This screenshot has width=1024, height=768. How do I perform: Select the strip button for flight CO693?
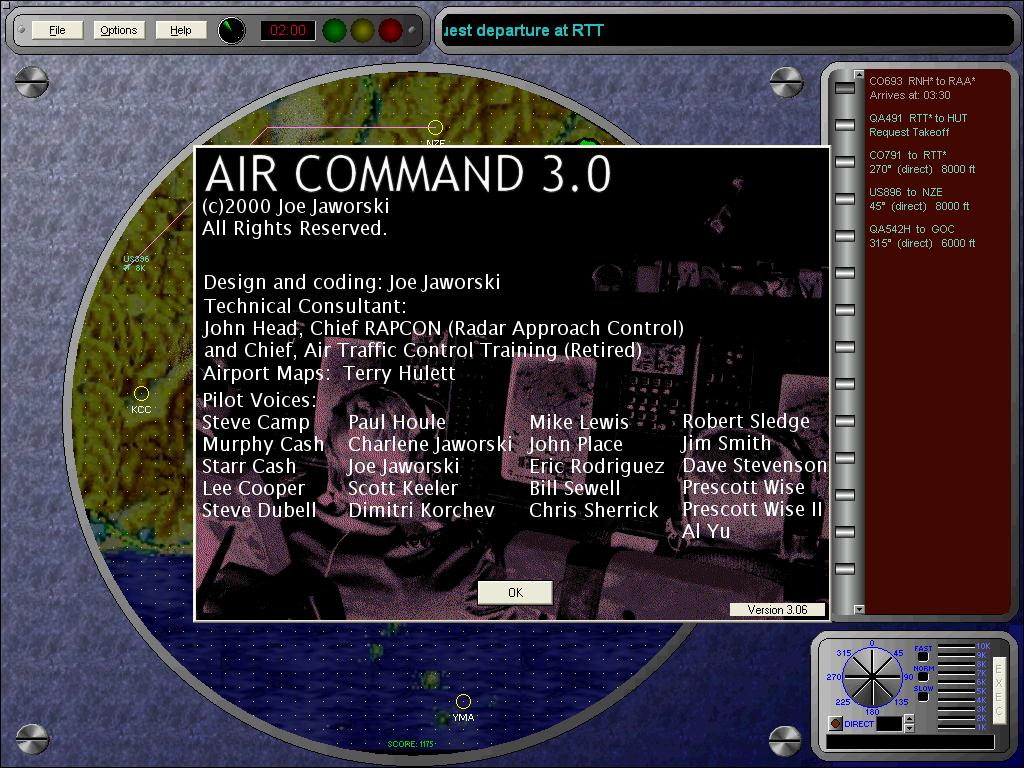point(845,88)
